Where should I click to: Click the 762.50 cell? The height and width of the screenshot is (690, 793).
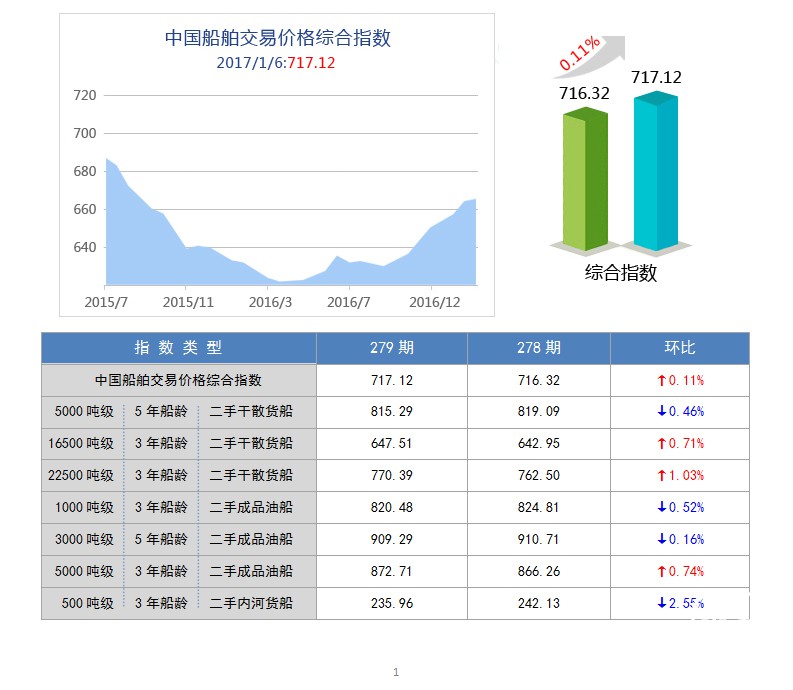(x=539, y=476)
